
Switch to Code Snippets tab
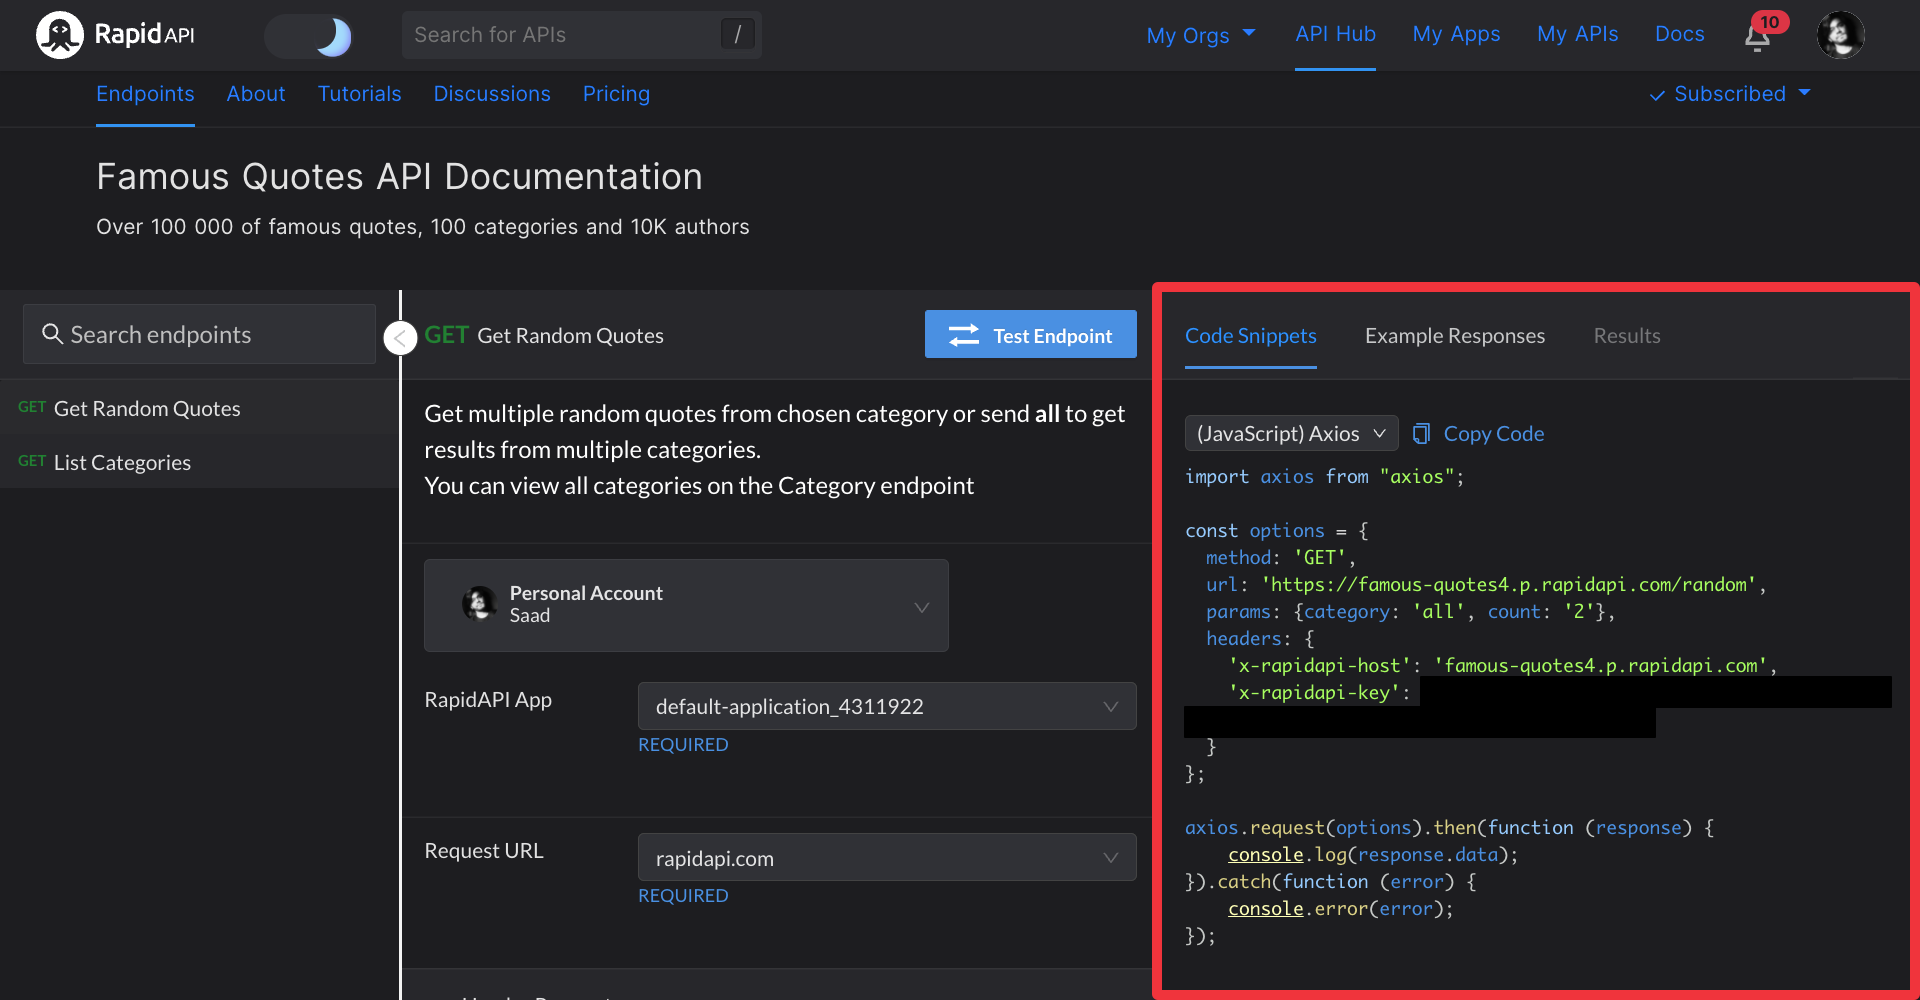pos(1250,336)
